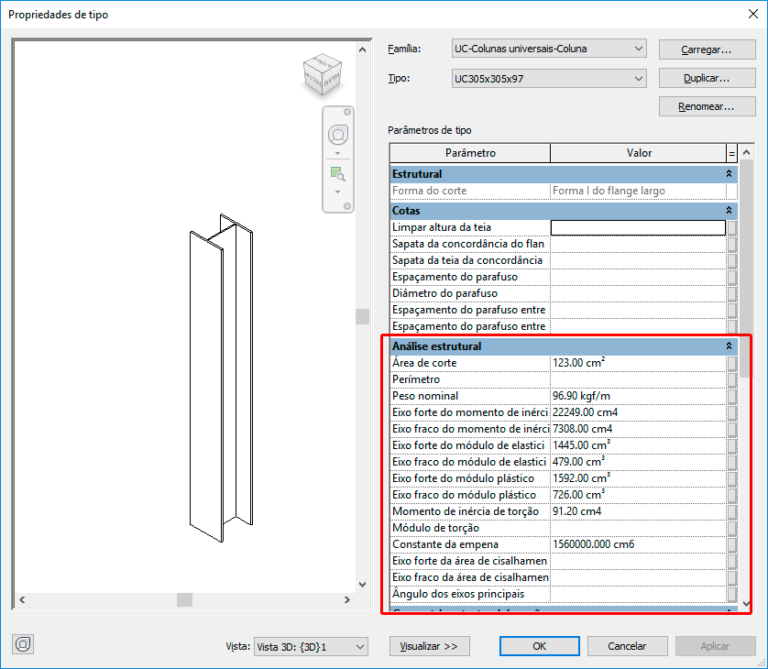768x669 pixels.
Task: Click the steering wheels icon at bottom left
Action: [x=22, y=645]
